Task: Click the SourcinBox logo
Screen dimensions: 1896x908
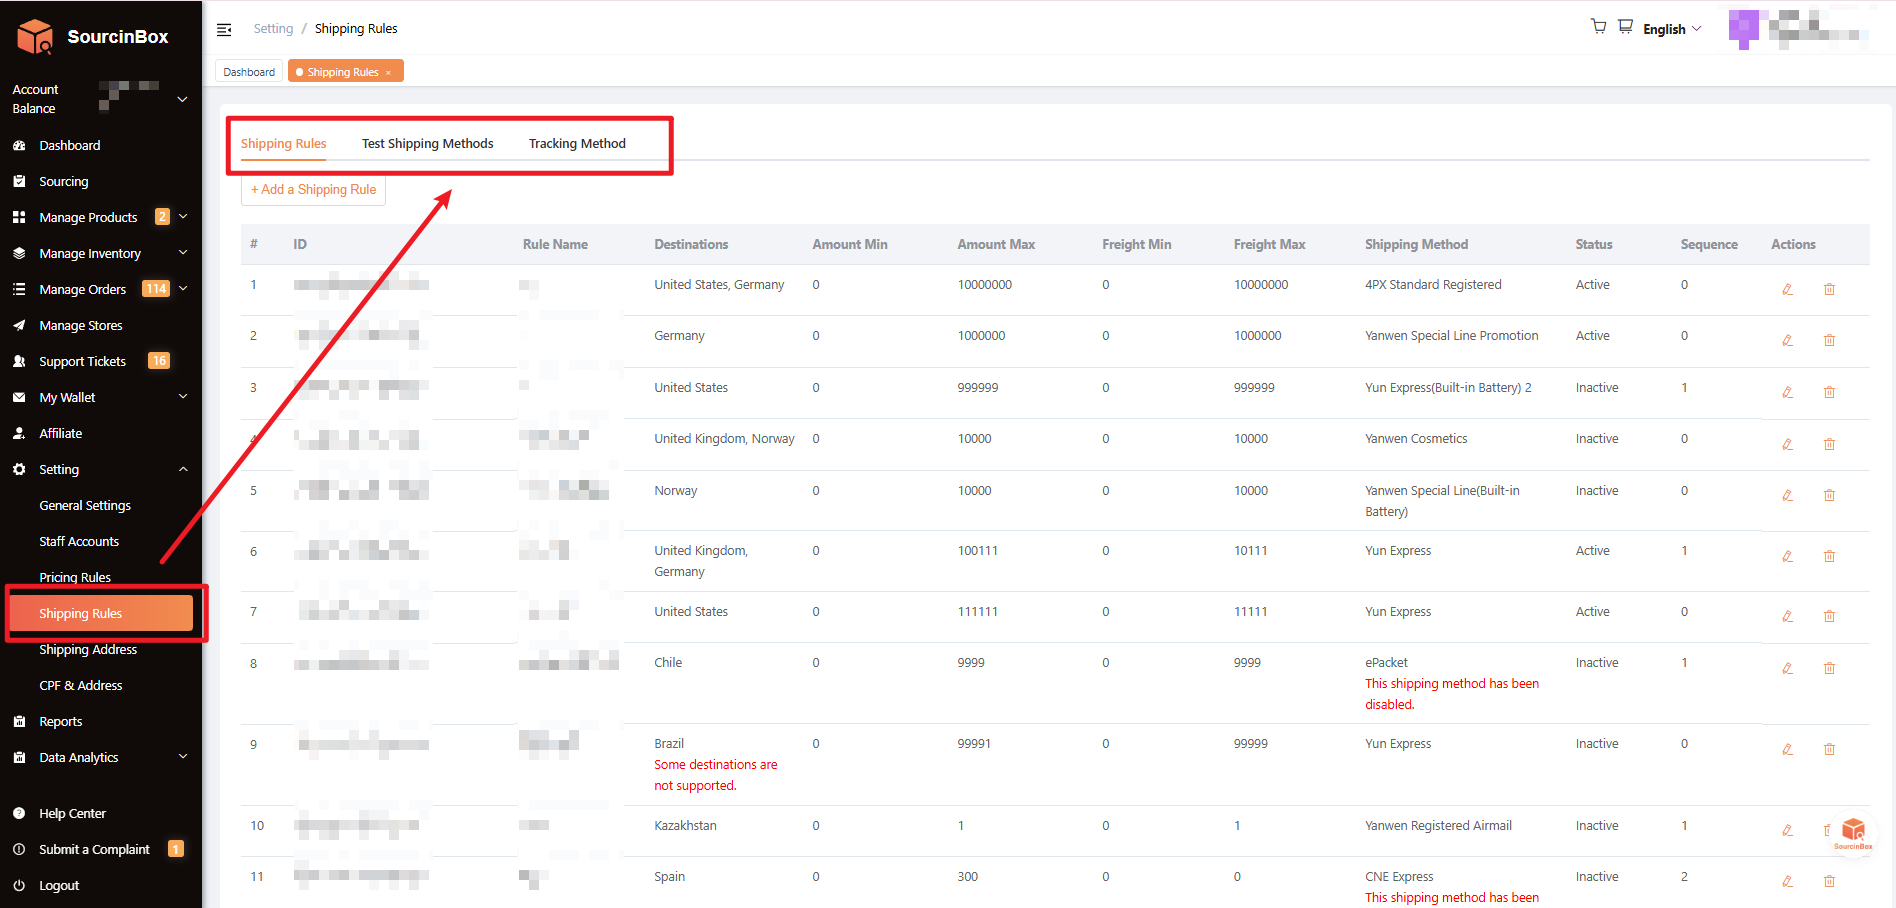Action: tap(93, 37)
